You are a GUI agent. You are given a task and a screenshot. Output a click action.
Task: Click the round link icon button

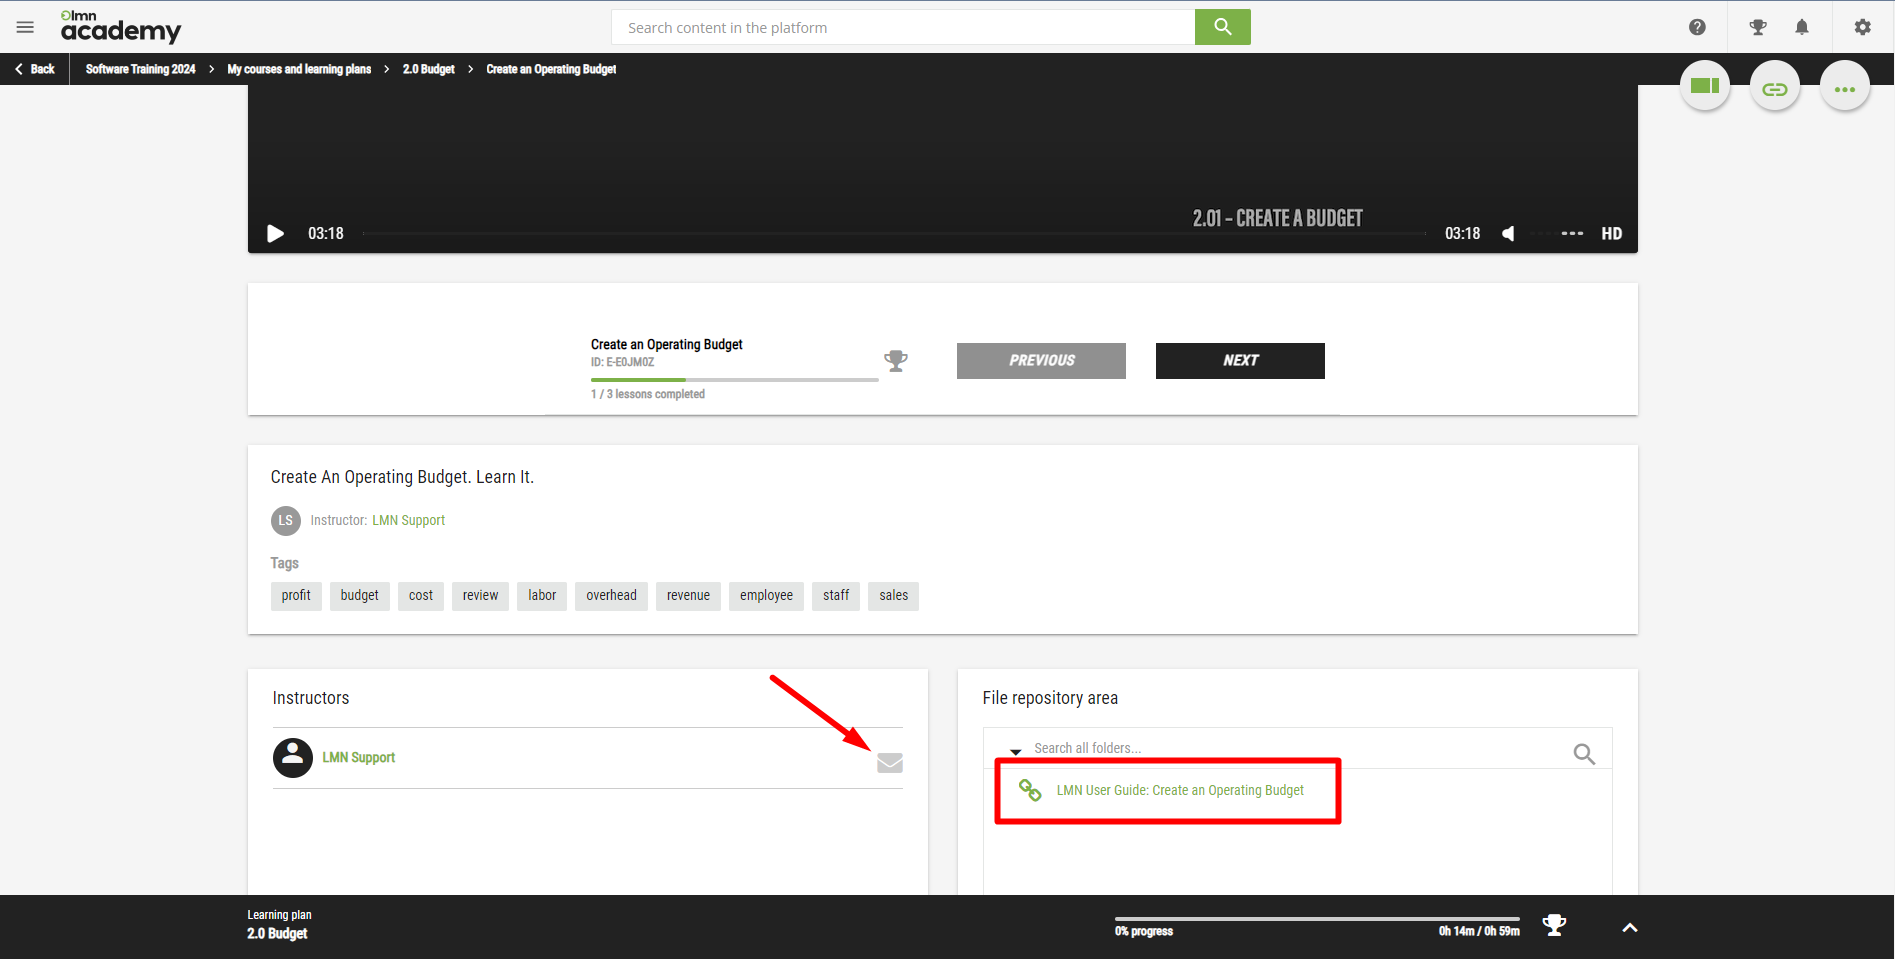1774,89
